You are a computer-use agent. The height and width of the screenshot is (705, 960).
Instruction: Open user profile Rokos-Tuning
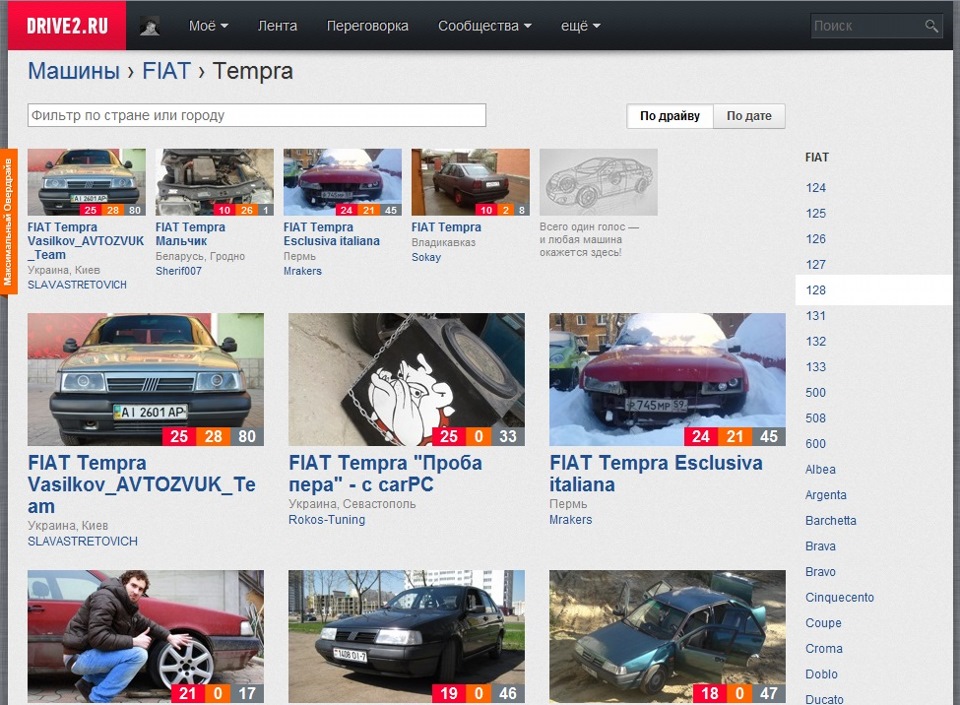pyautogui.click(x=327, y=520)
